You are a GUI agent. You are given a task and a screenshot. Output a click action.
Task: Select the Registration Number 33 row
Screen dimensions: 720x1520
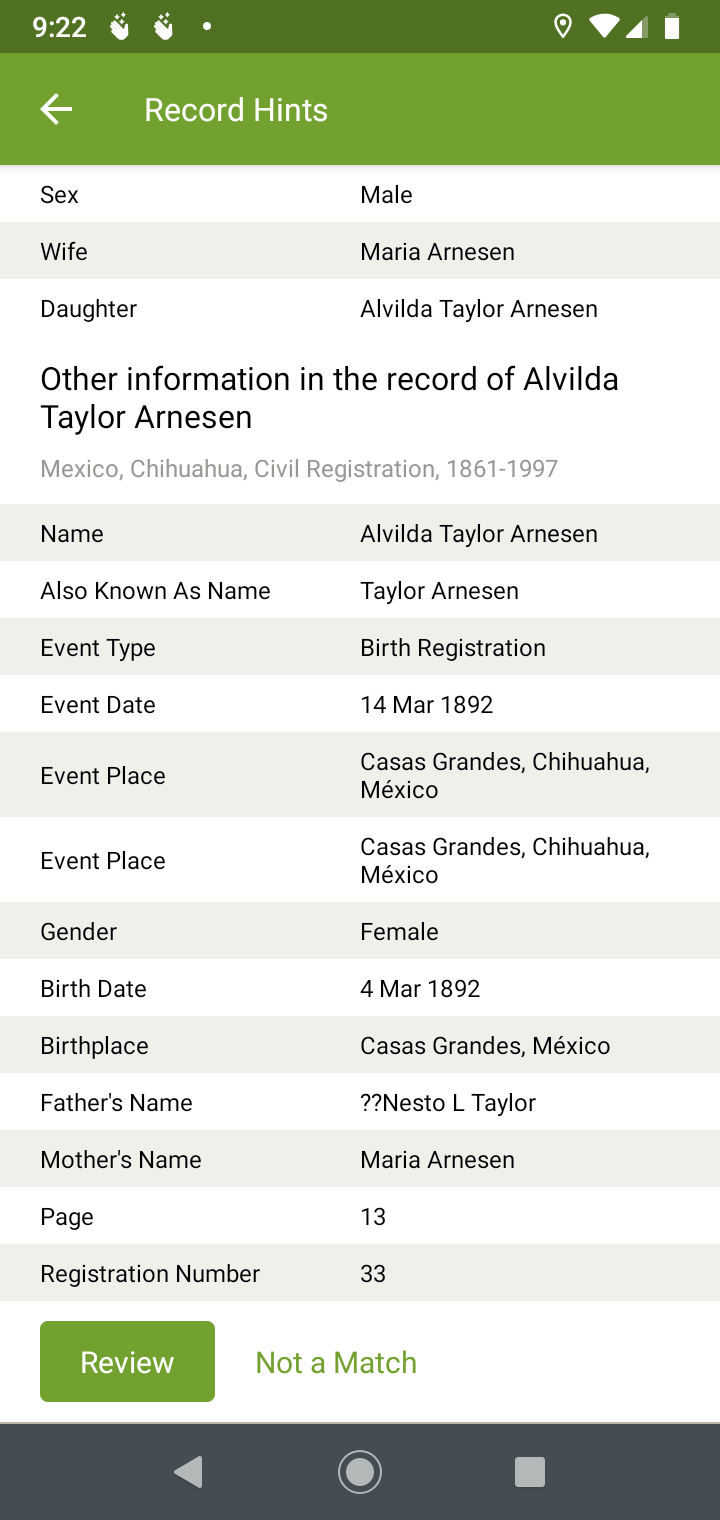[x=360, y=1273]
